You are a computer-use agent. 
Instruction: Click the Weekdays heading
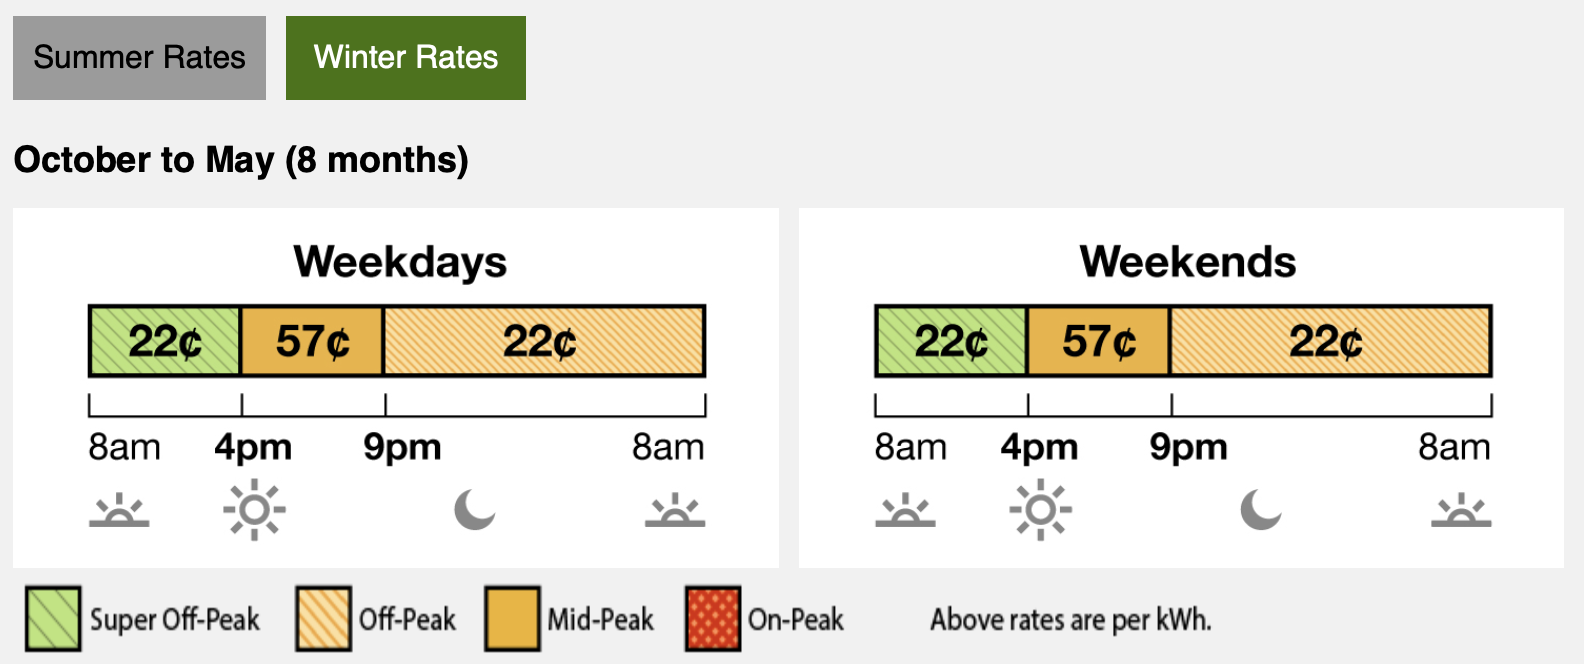[400, 262]
